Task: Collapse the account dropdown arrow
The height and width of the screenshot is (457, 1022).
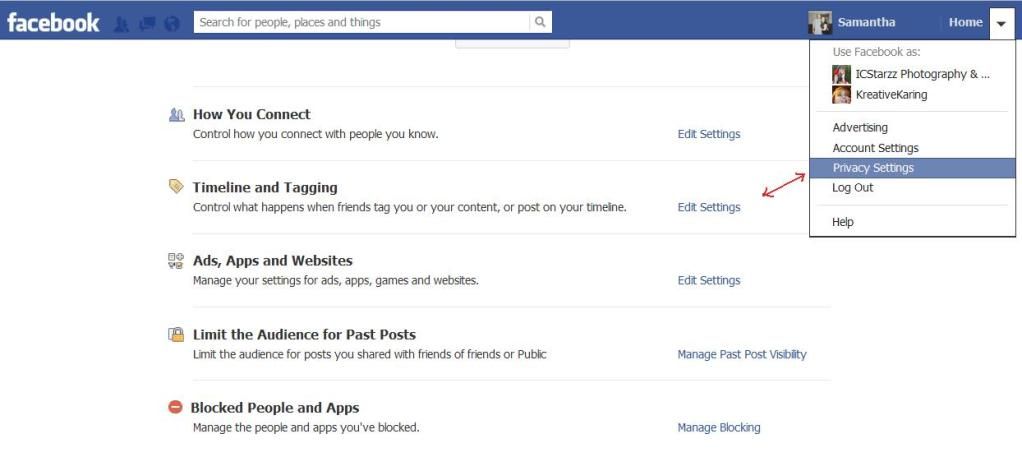Action: 1001,23
